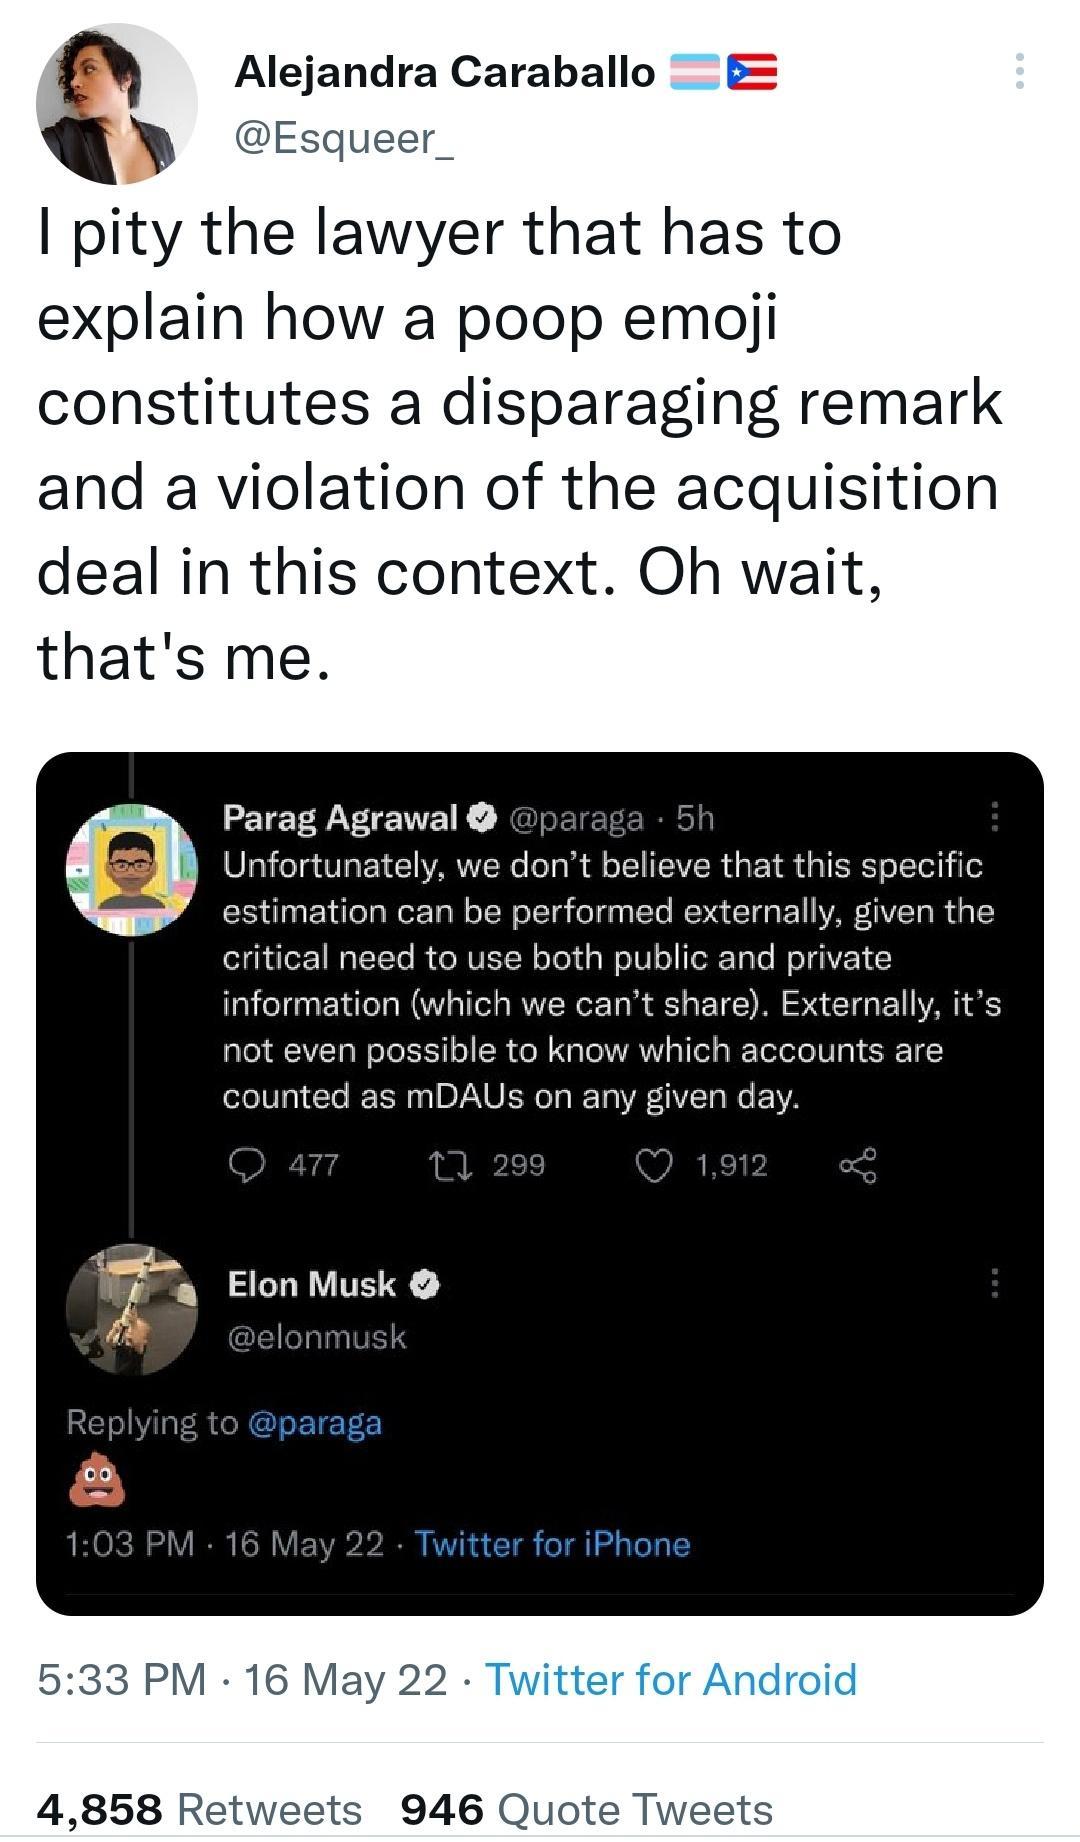
Task: Click the verified badge next to Elon Musk
Action: pos(426,1285)
